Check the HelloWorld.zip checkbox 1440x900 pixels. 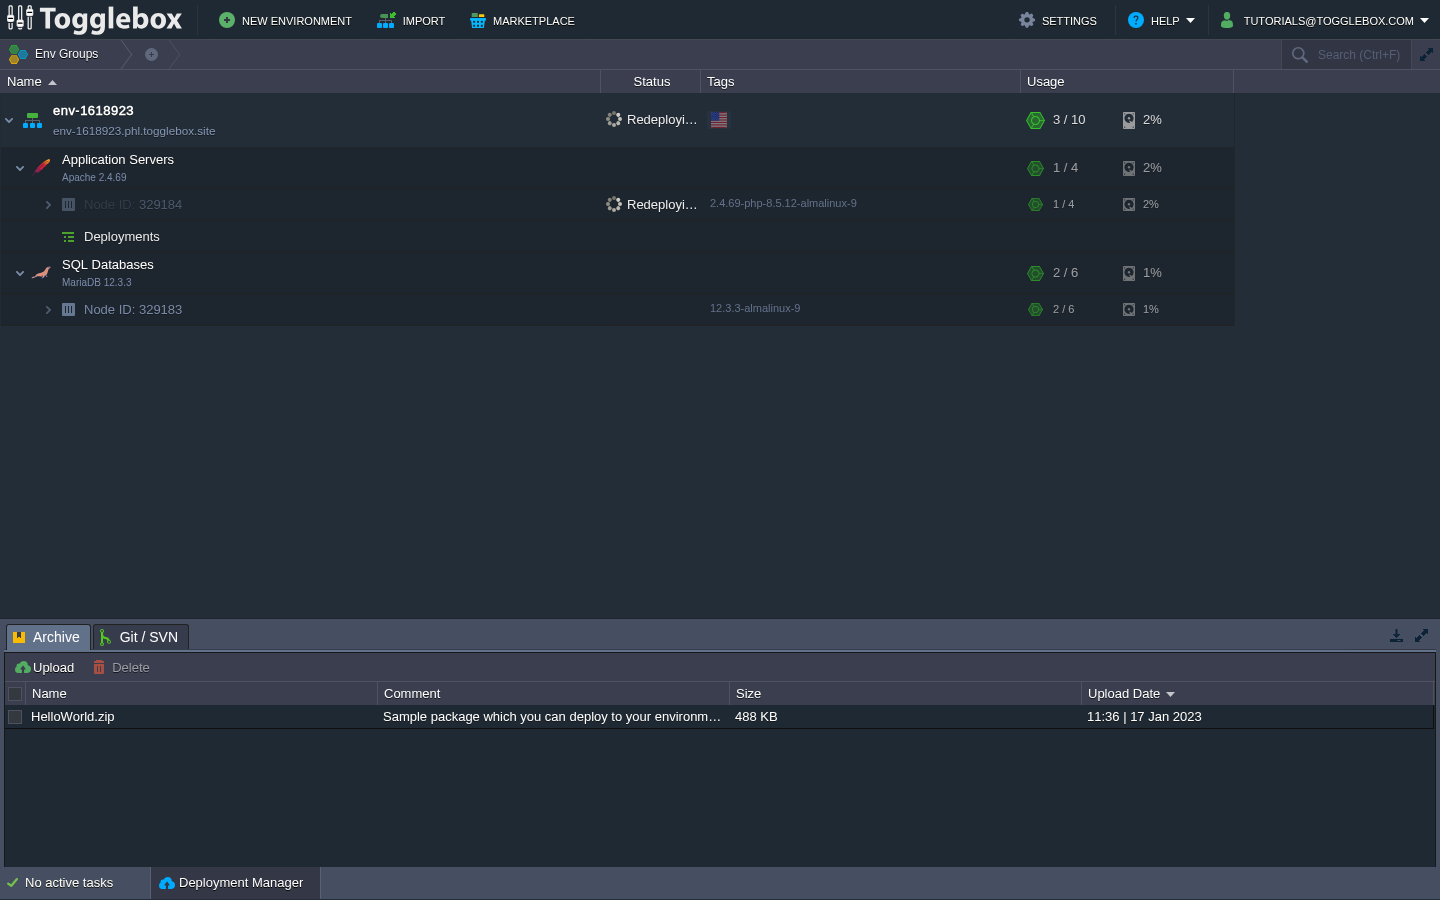click(x=15, y=717)
